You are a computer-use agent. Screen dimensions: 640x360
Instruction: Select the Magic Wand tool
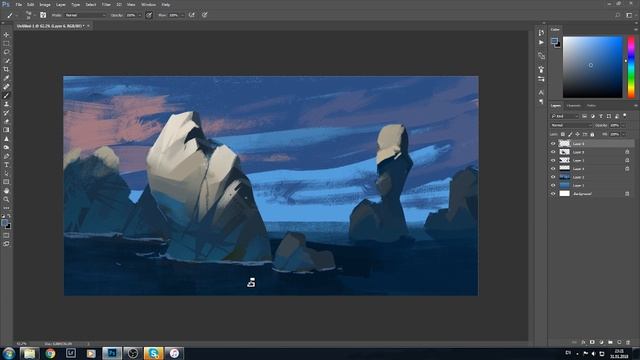click(6, 60)
